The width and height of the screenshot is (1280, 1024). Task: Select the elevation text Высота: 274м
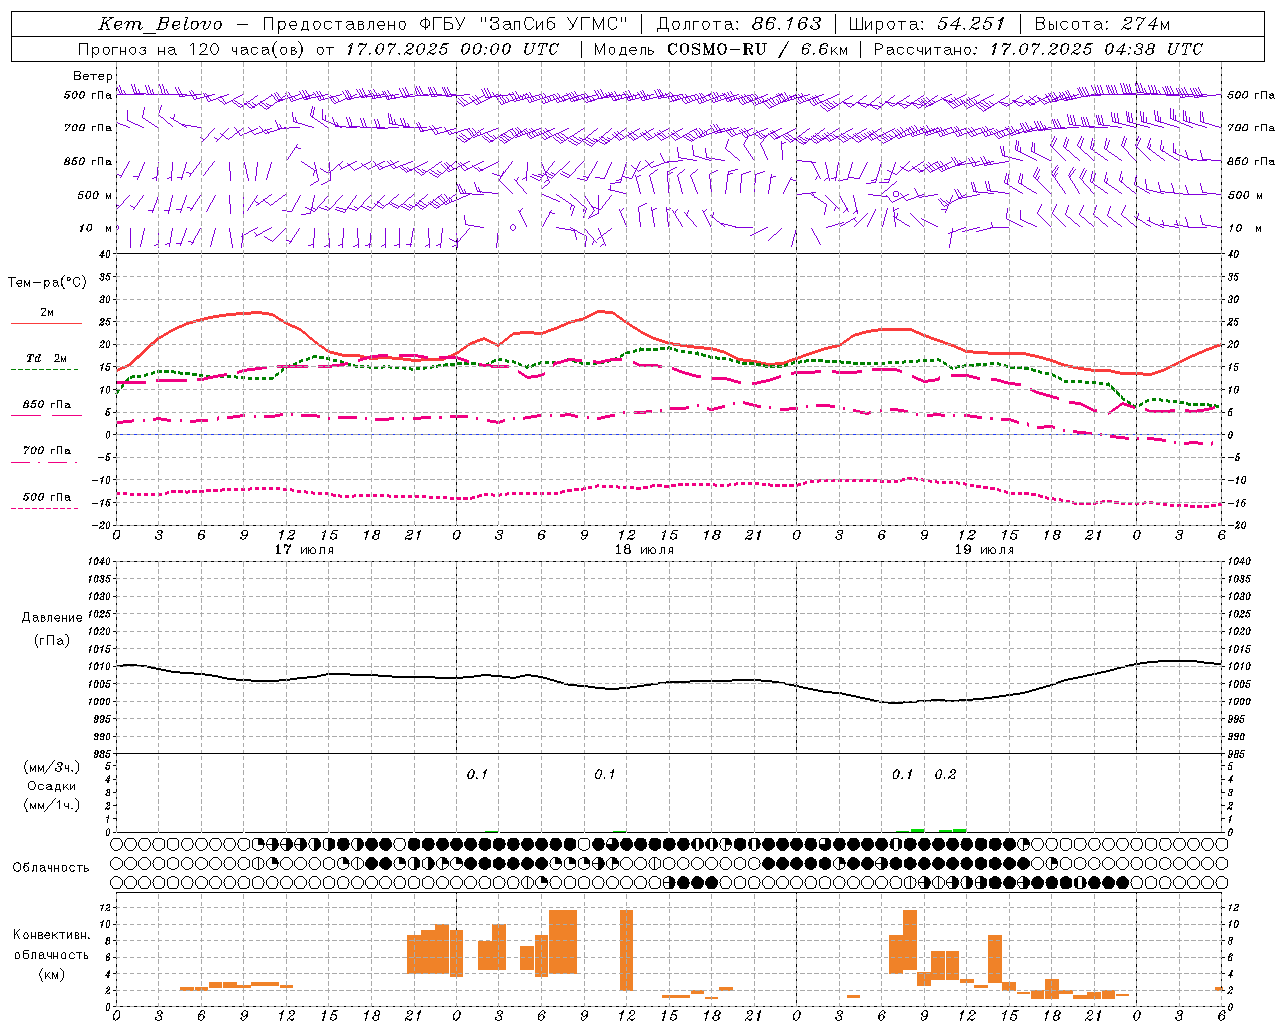(x=1102, y=24)
